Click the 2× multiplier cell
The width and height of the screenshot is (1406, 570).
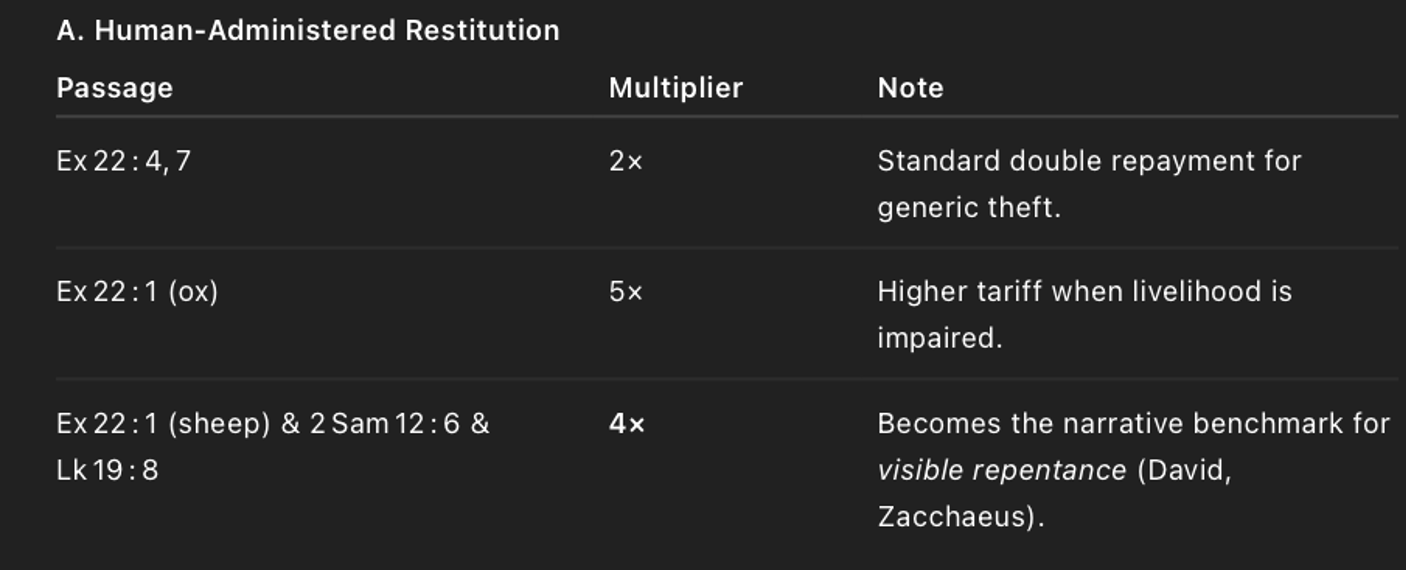pyautogui.click(x=626, y=161)
